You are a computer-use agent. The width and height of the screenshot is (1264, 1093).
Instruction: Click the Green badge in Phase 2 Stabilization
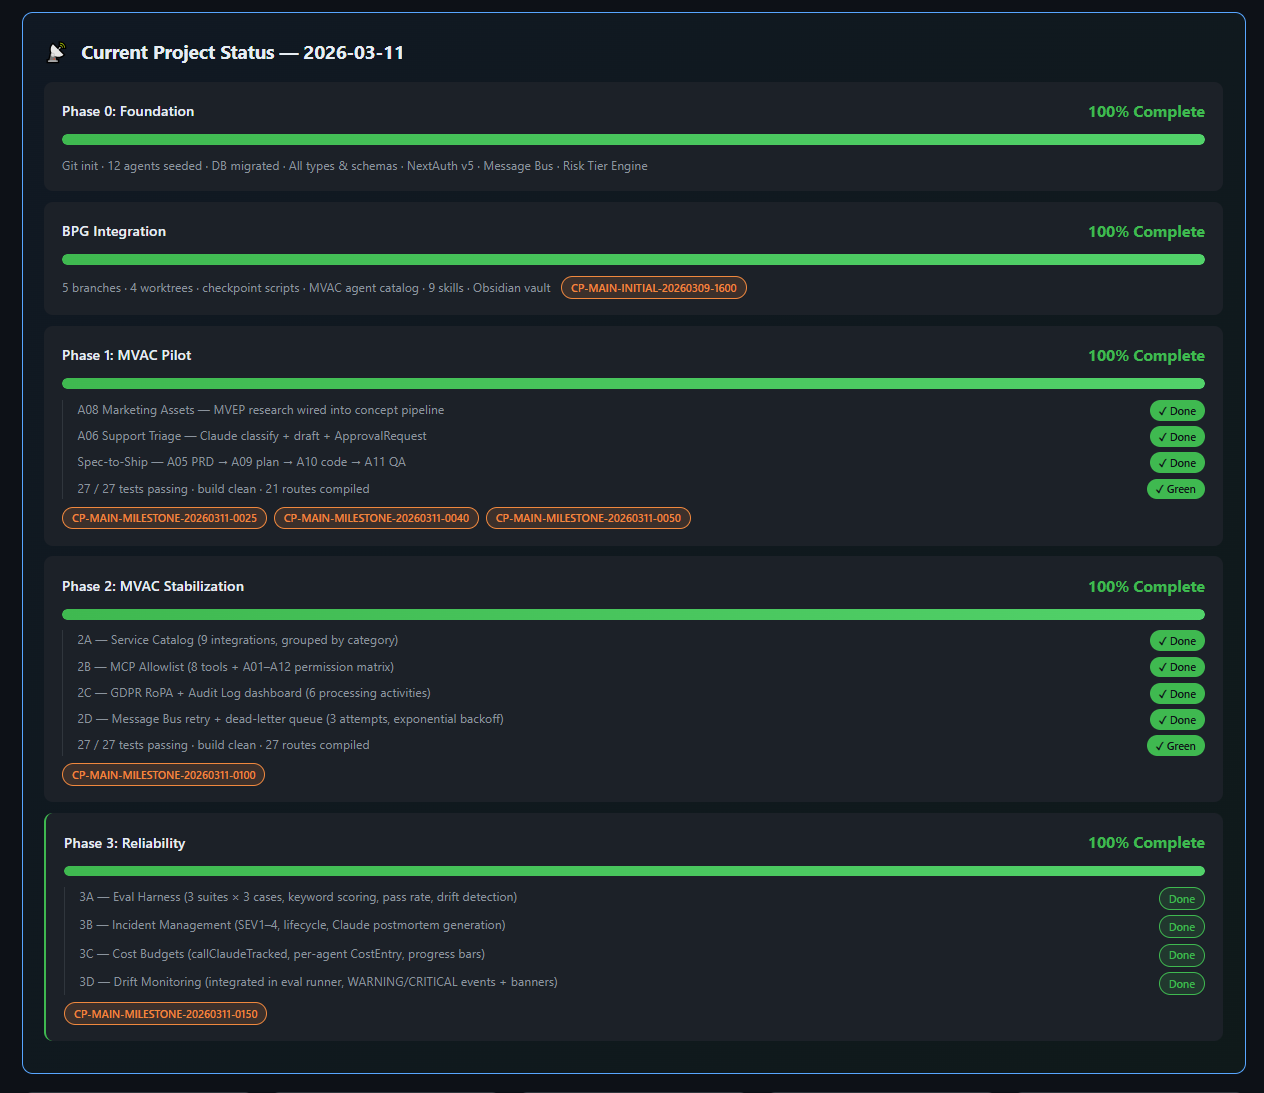[x=1175, y=746]
